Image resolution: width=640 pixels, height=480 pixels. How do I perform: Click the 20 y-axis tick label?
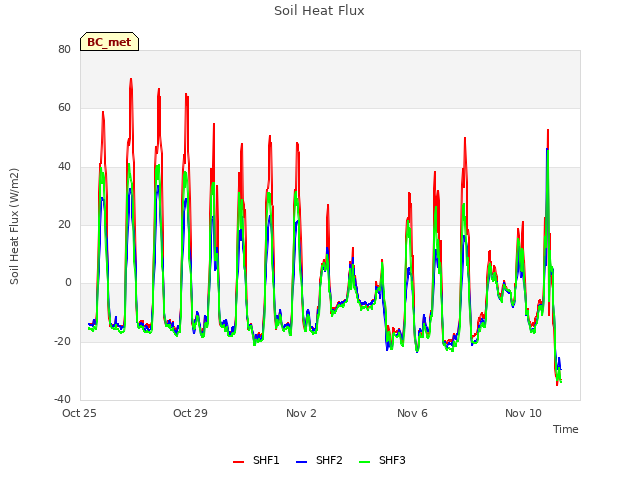64,224
